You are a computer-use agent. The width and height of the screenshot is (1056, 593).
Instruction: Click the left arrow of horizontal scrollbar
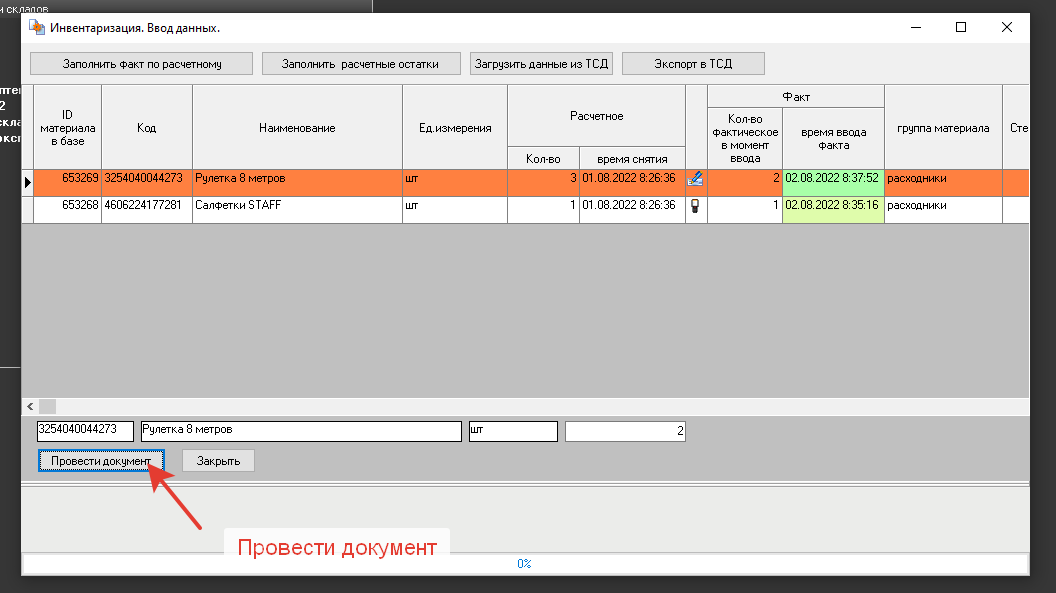30,406
